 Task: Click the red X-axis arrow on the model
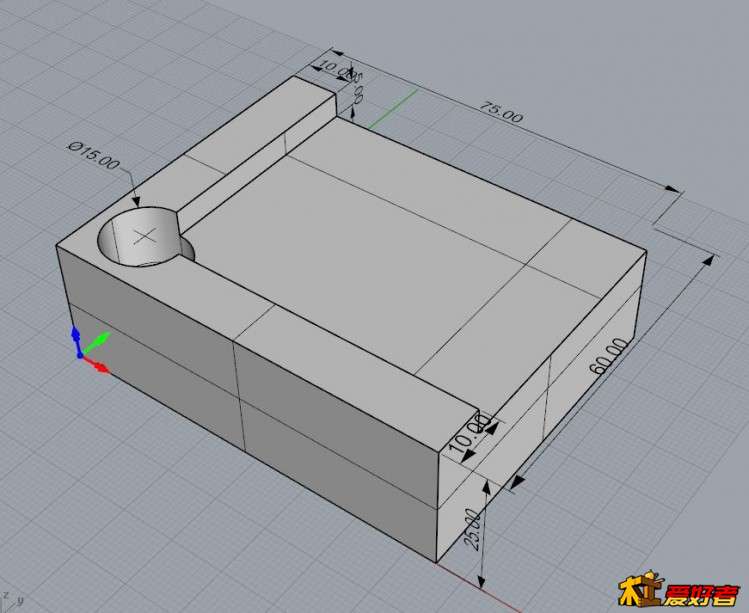[x=97, y=364]
